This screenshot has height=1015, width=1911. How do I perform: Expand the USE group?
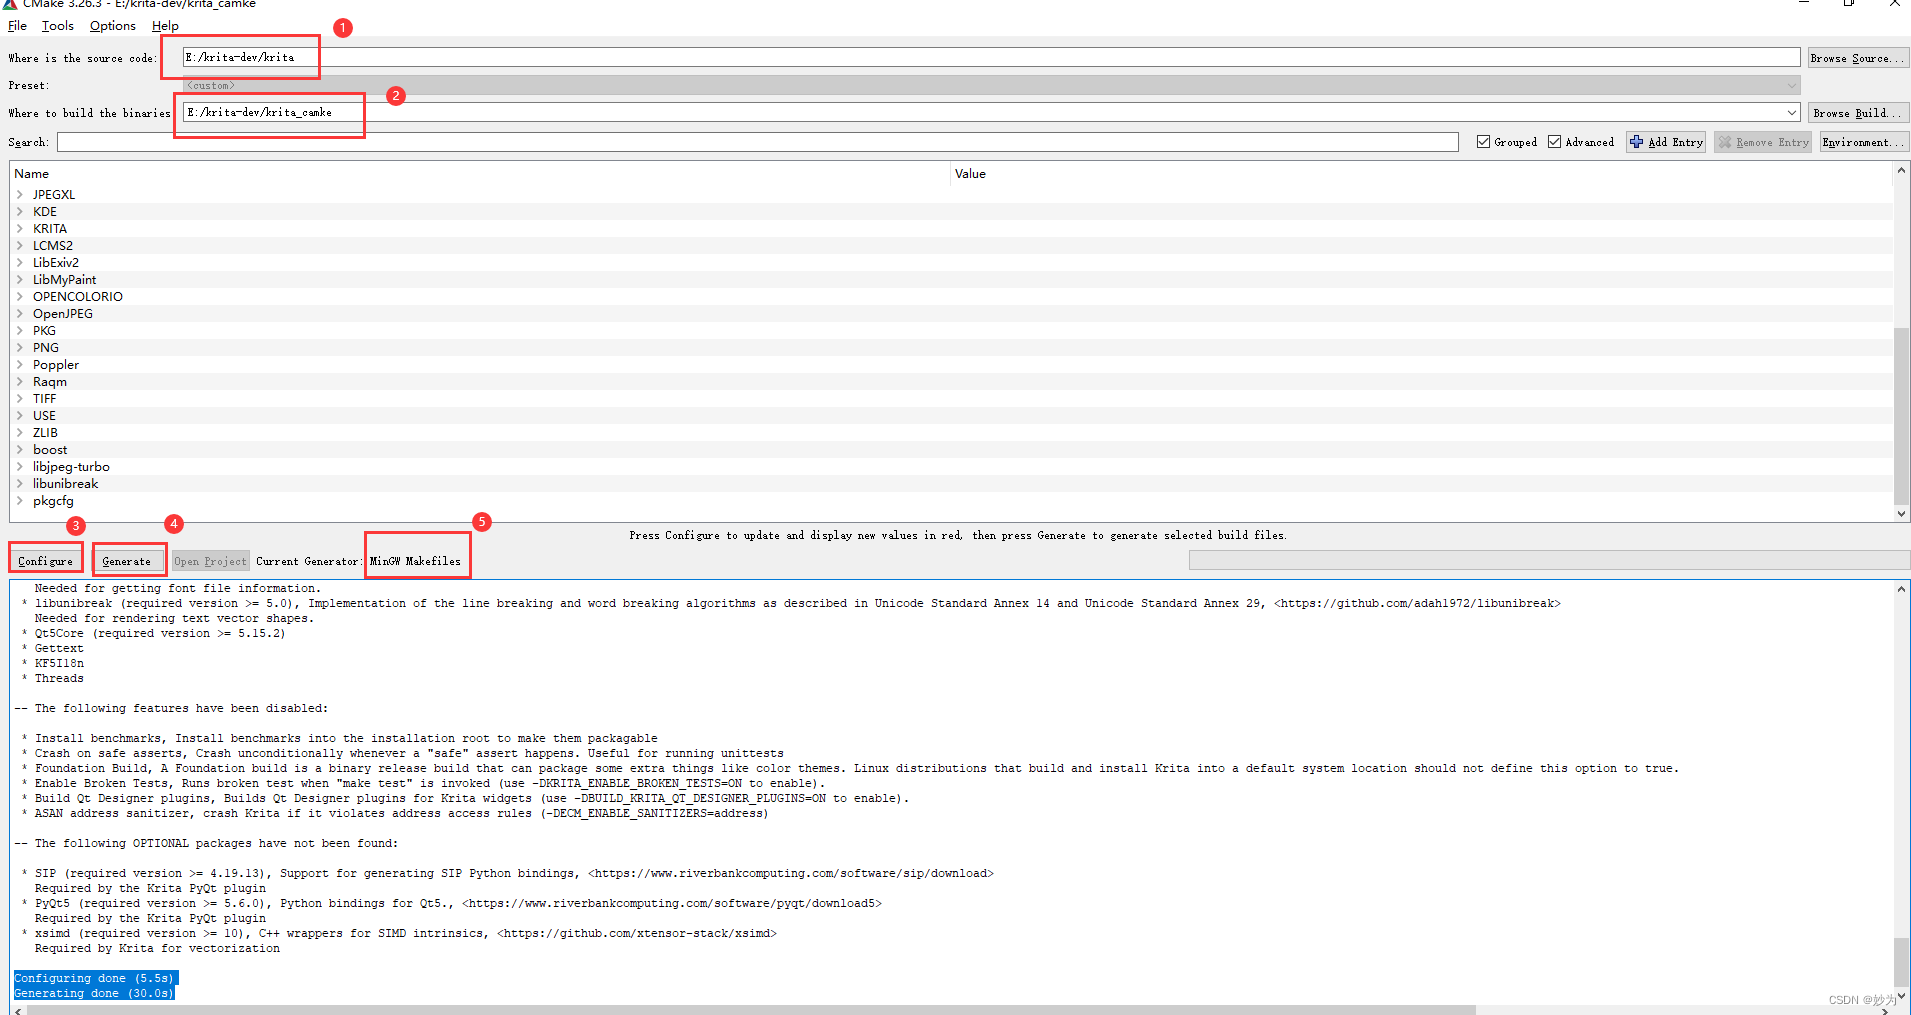(19, 416)
